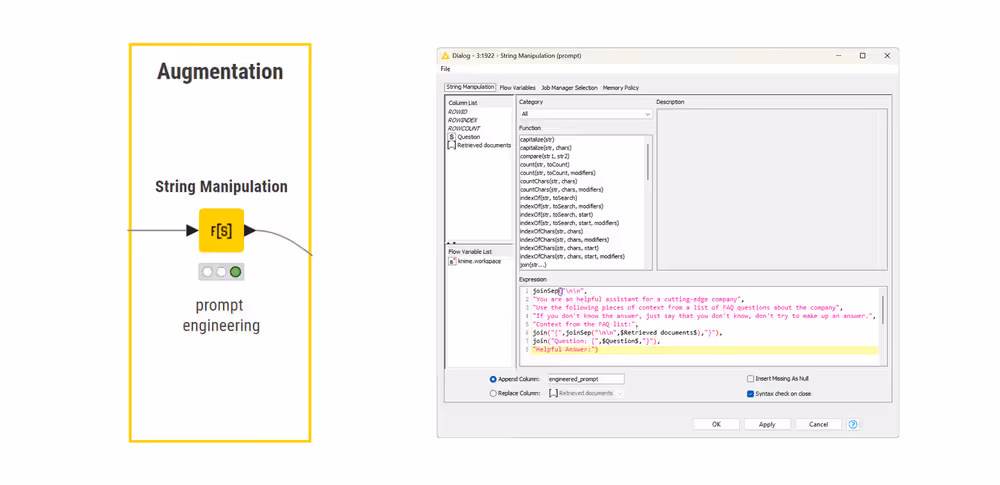This screenshot has height=485, width=1000.
Task: Open the File menu
Action: [x=446, y=70]
